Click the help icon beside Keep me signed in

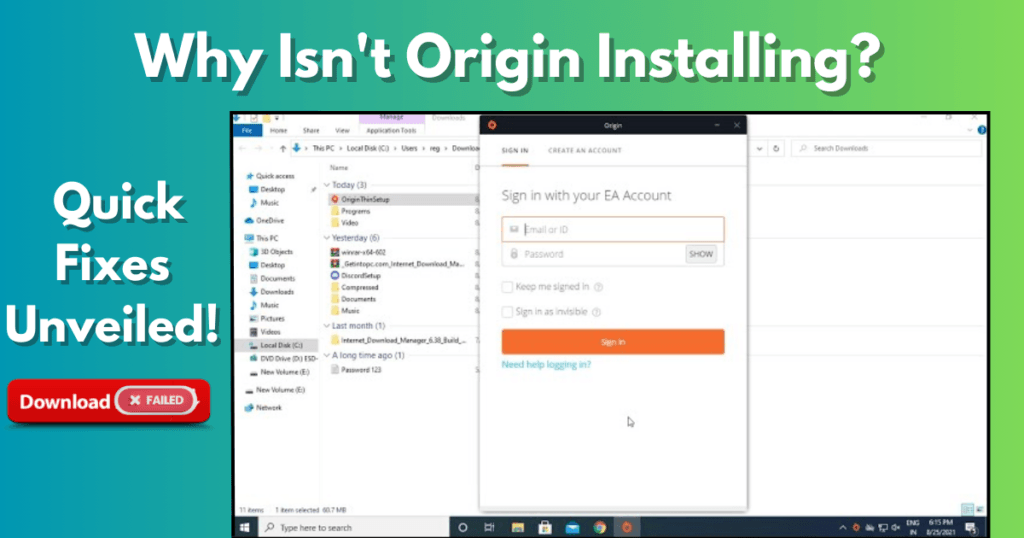[598, 287]
